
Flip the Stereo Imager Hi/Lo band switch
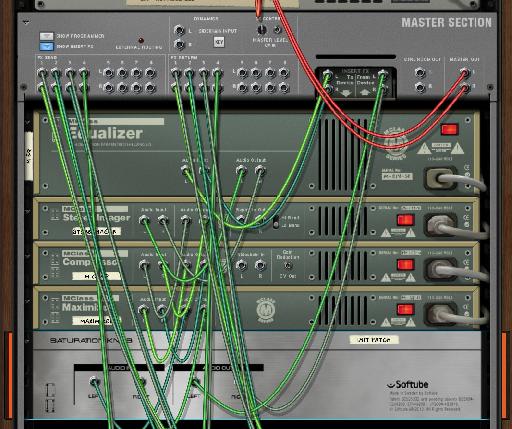[276, 222]
